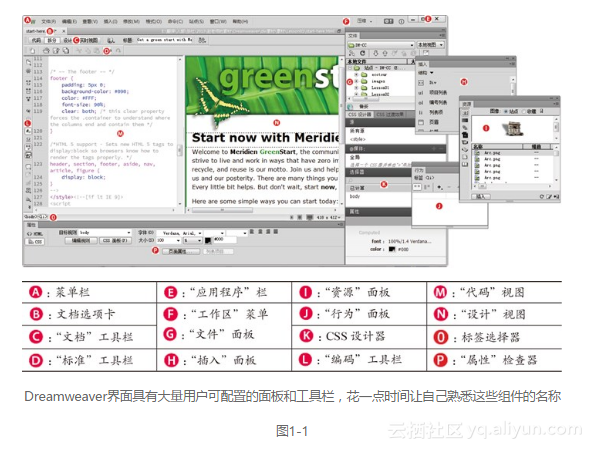Click the Put files up-arrow icon in Files panel
This screenshot has width=593, height=450.
385,53
